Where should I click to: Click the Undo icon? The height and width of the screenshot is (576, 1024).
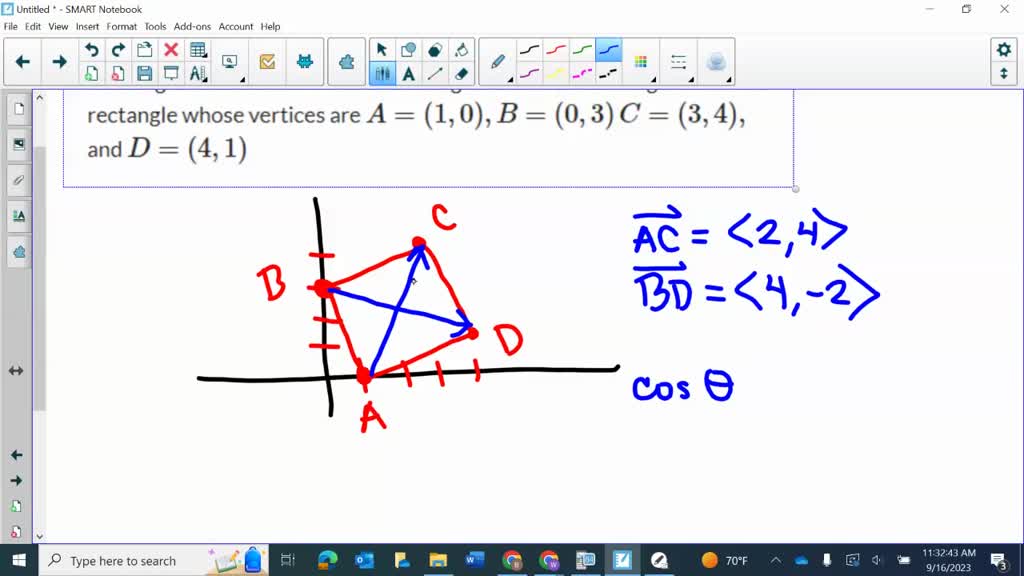(90, 48)
